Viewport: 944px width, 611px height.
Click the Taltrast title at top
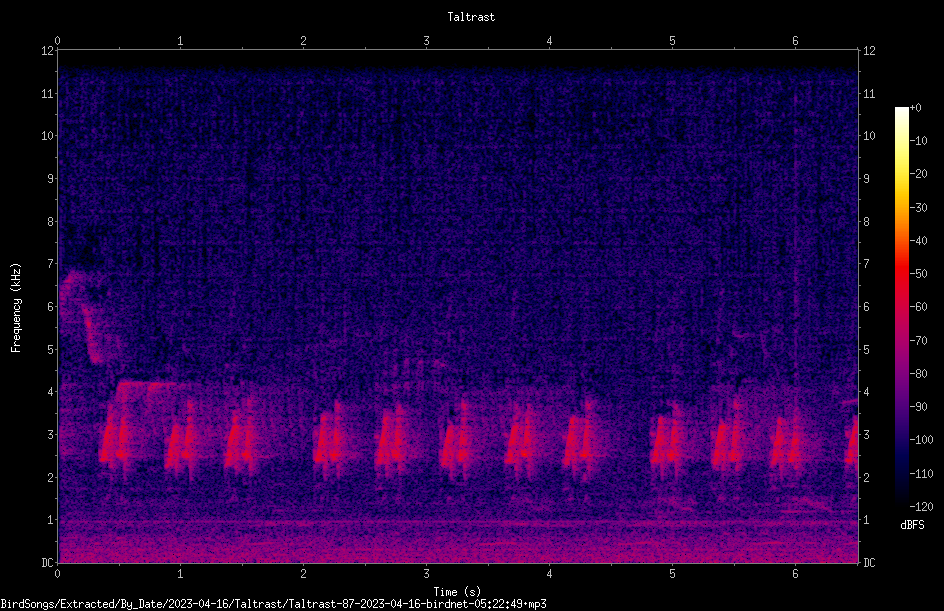(x=471, y=17)
